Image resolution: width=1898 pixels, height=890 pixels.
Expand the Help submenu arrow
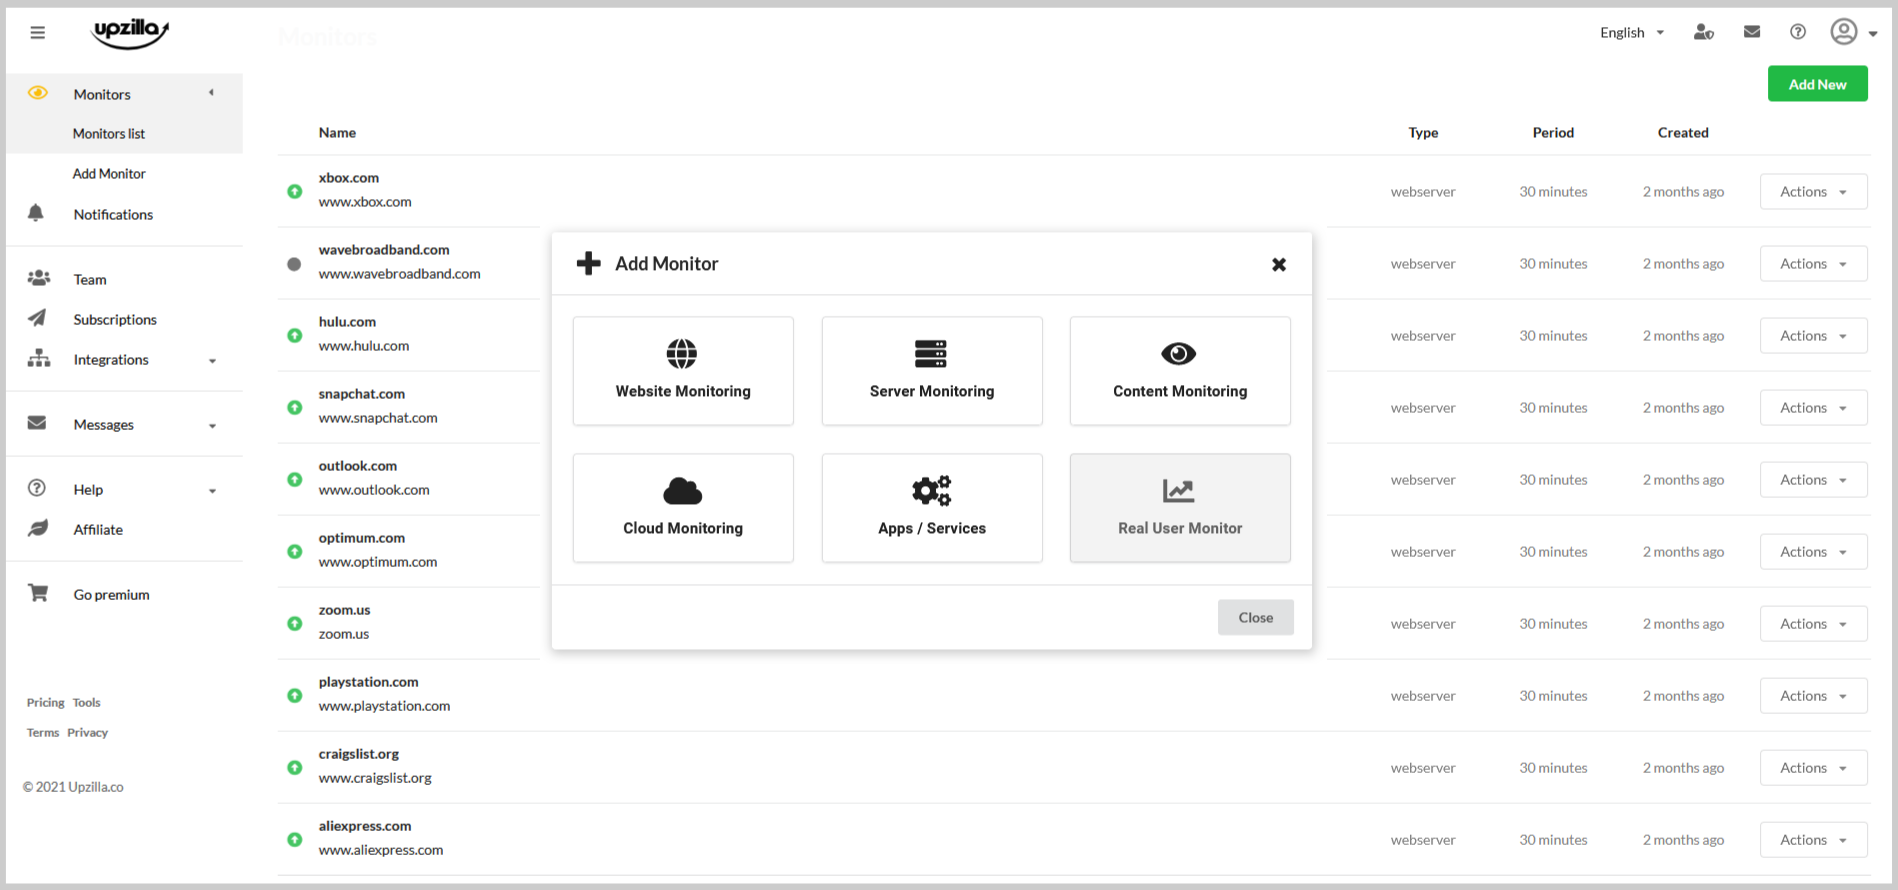coord(212,490)
